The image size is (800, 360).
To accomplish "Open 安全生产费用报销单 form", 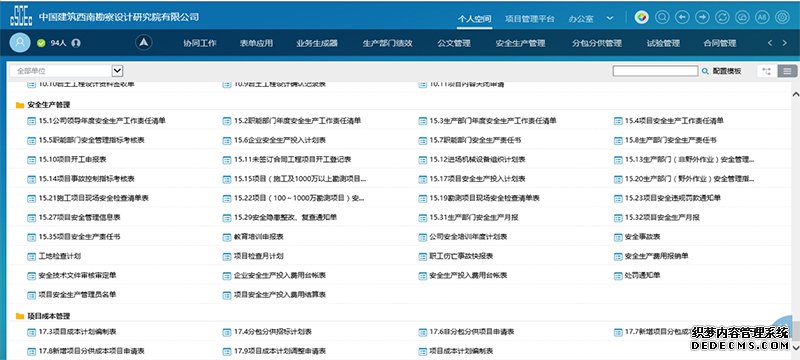I will tap(657, 256).
